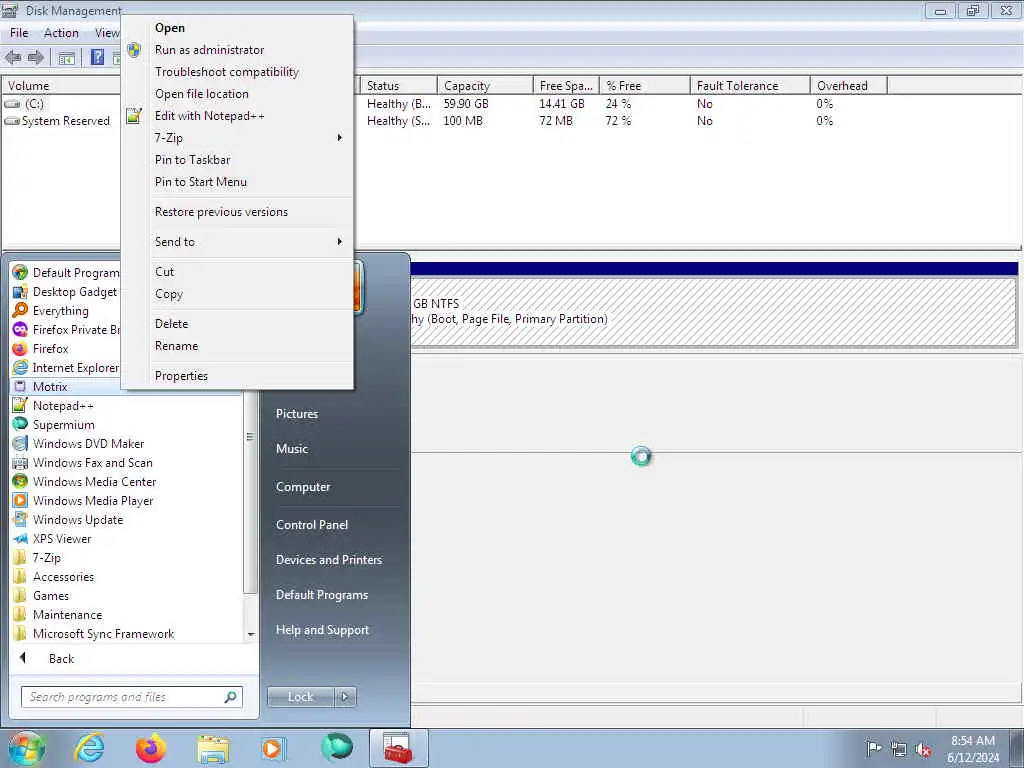Select Delete in the context menu

coord(238,323)
